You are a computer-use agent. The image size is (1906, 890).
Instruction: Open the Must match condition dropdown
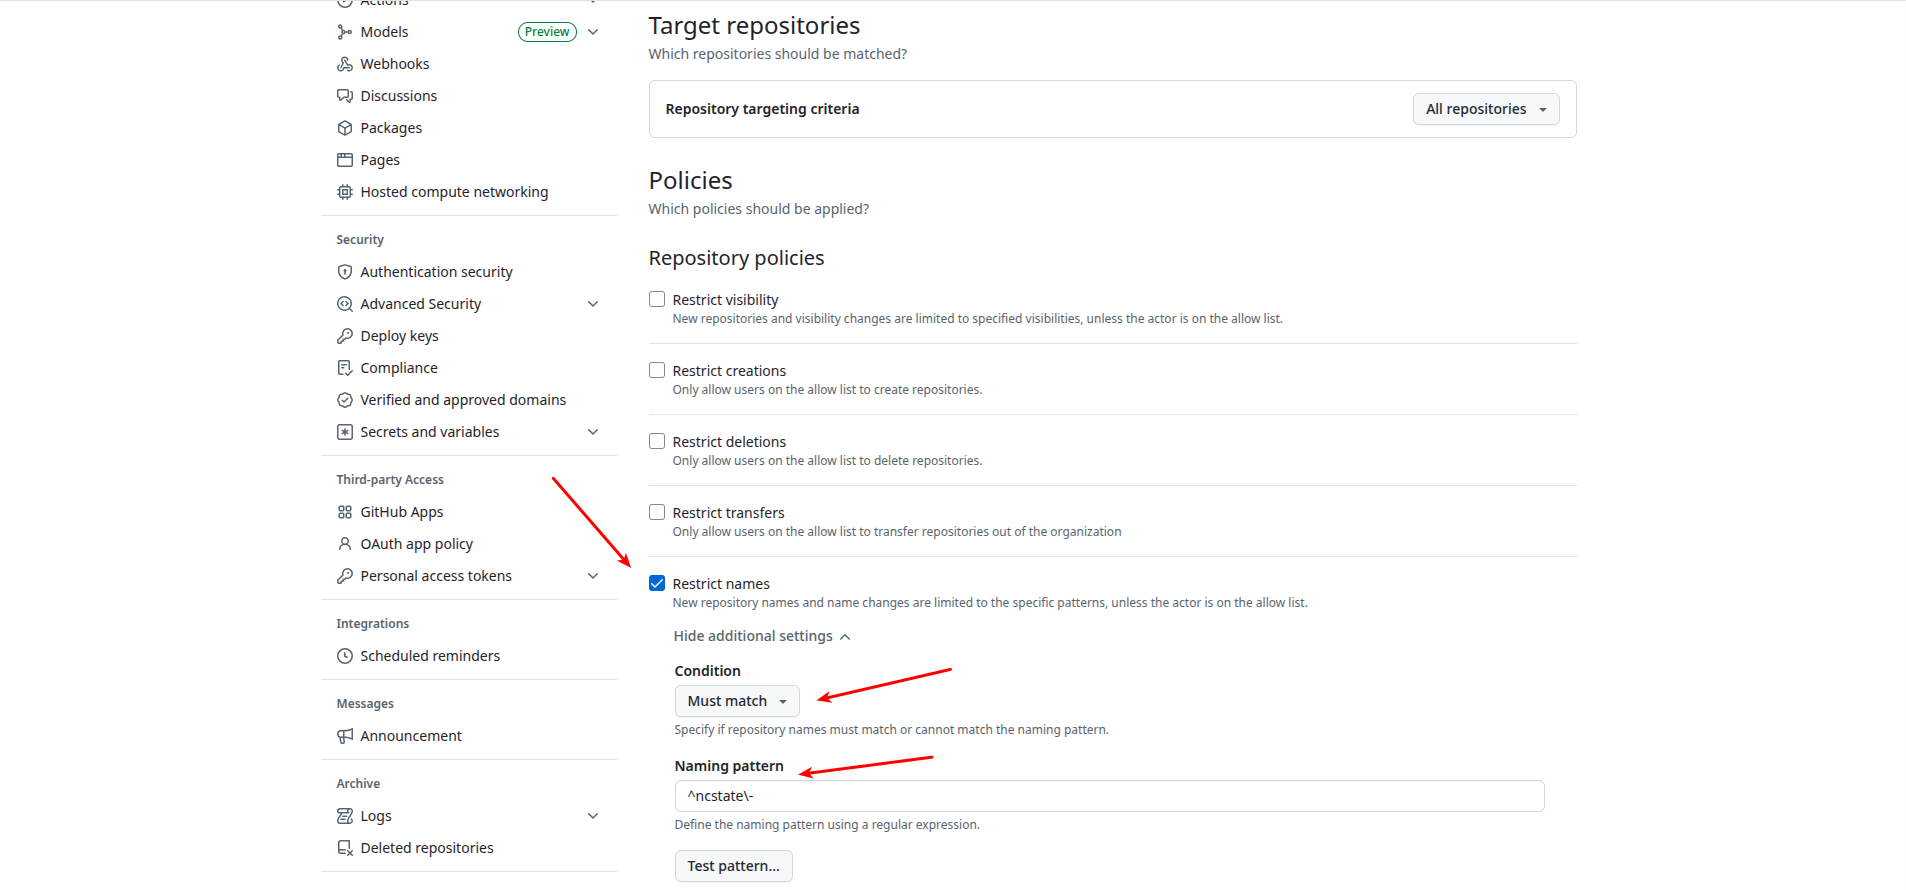[x=737, y=701]
